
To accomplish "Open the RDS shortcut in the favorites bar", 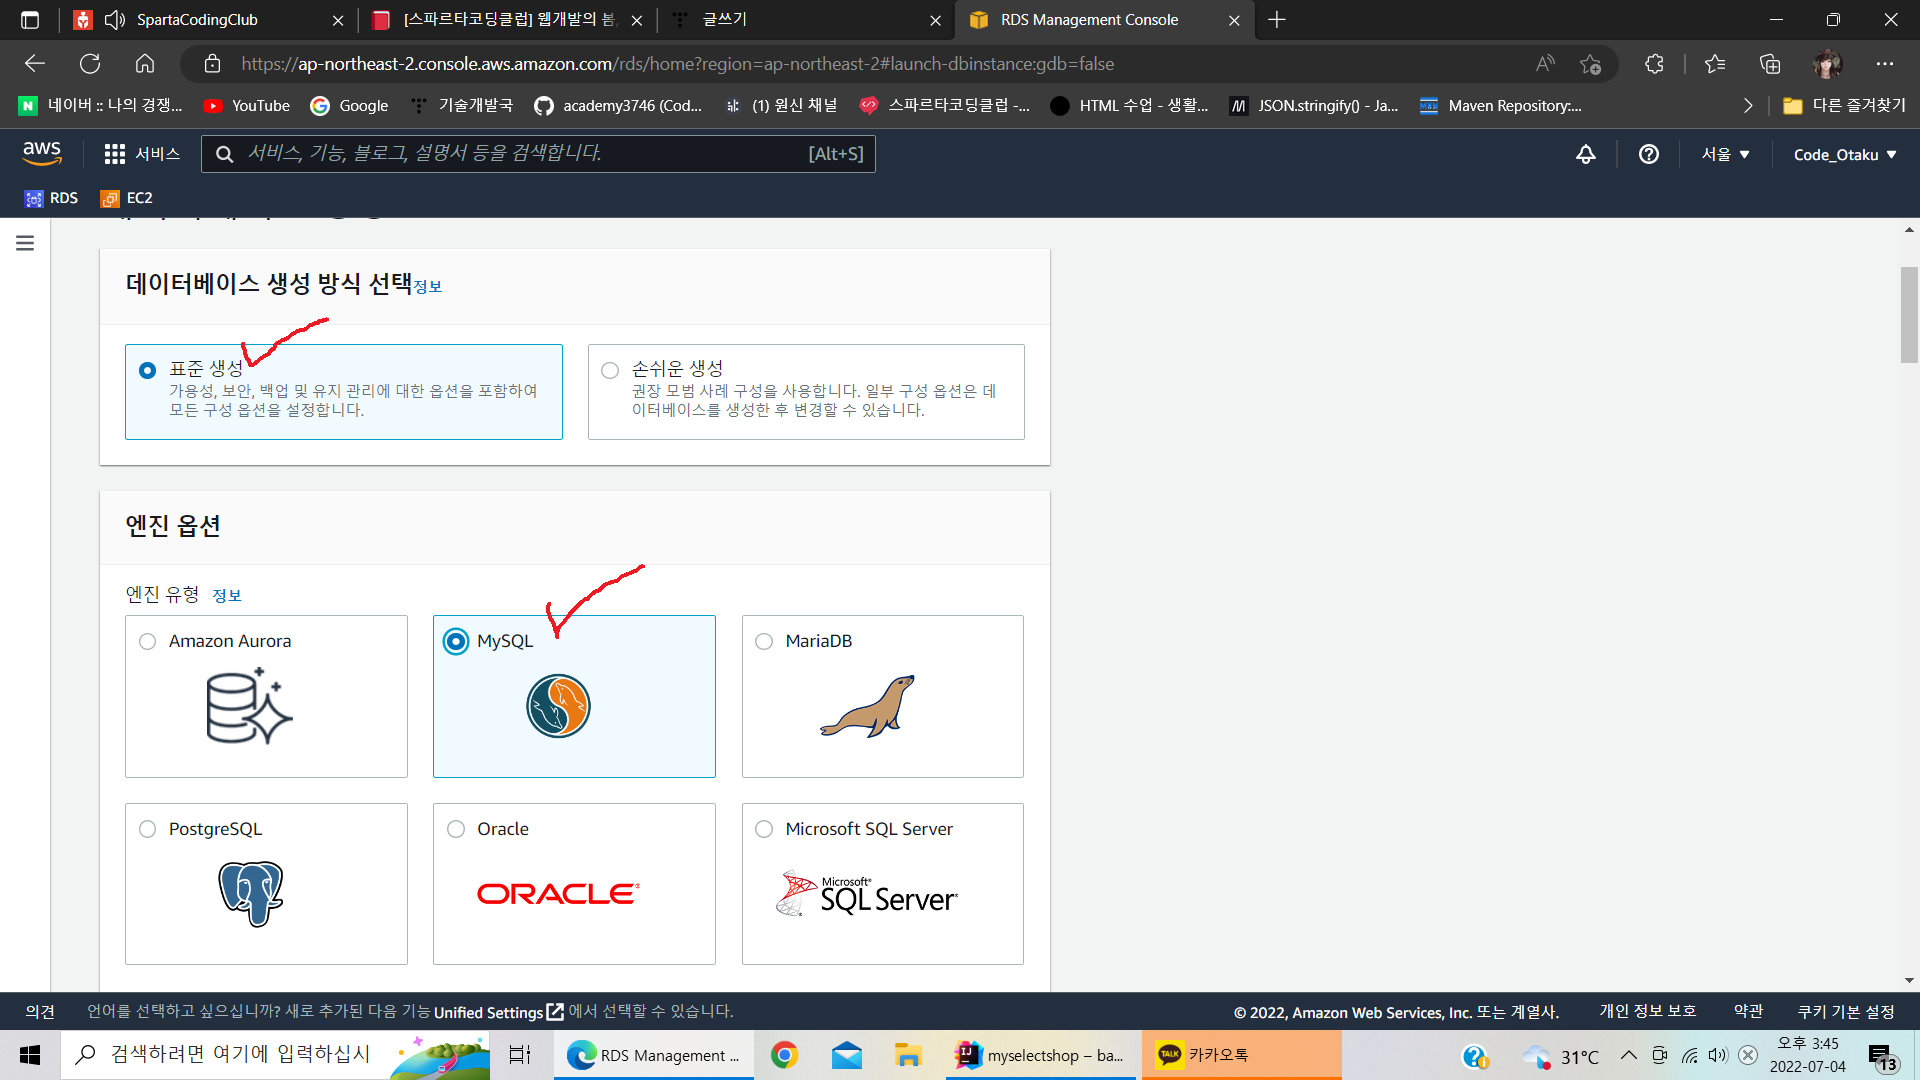I will 51,198.
